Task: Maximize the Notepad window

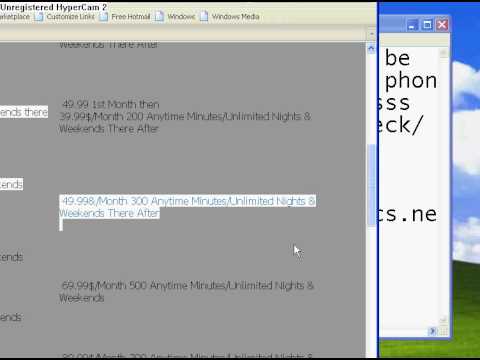Action: tap(427, 25)
